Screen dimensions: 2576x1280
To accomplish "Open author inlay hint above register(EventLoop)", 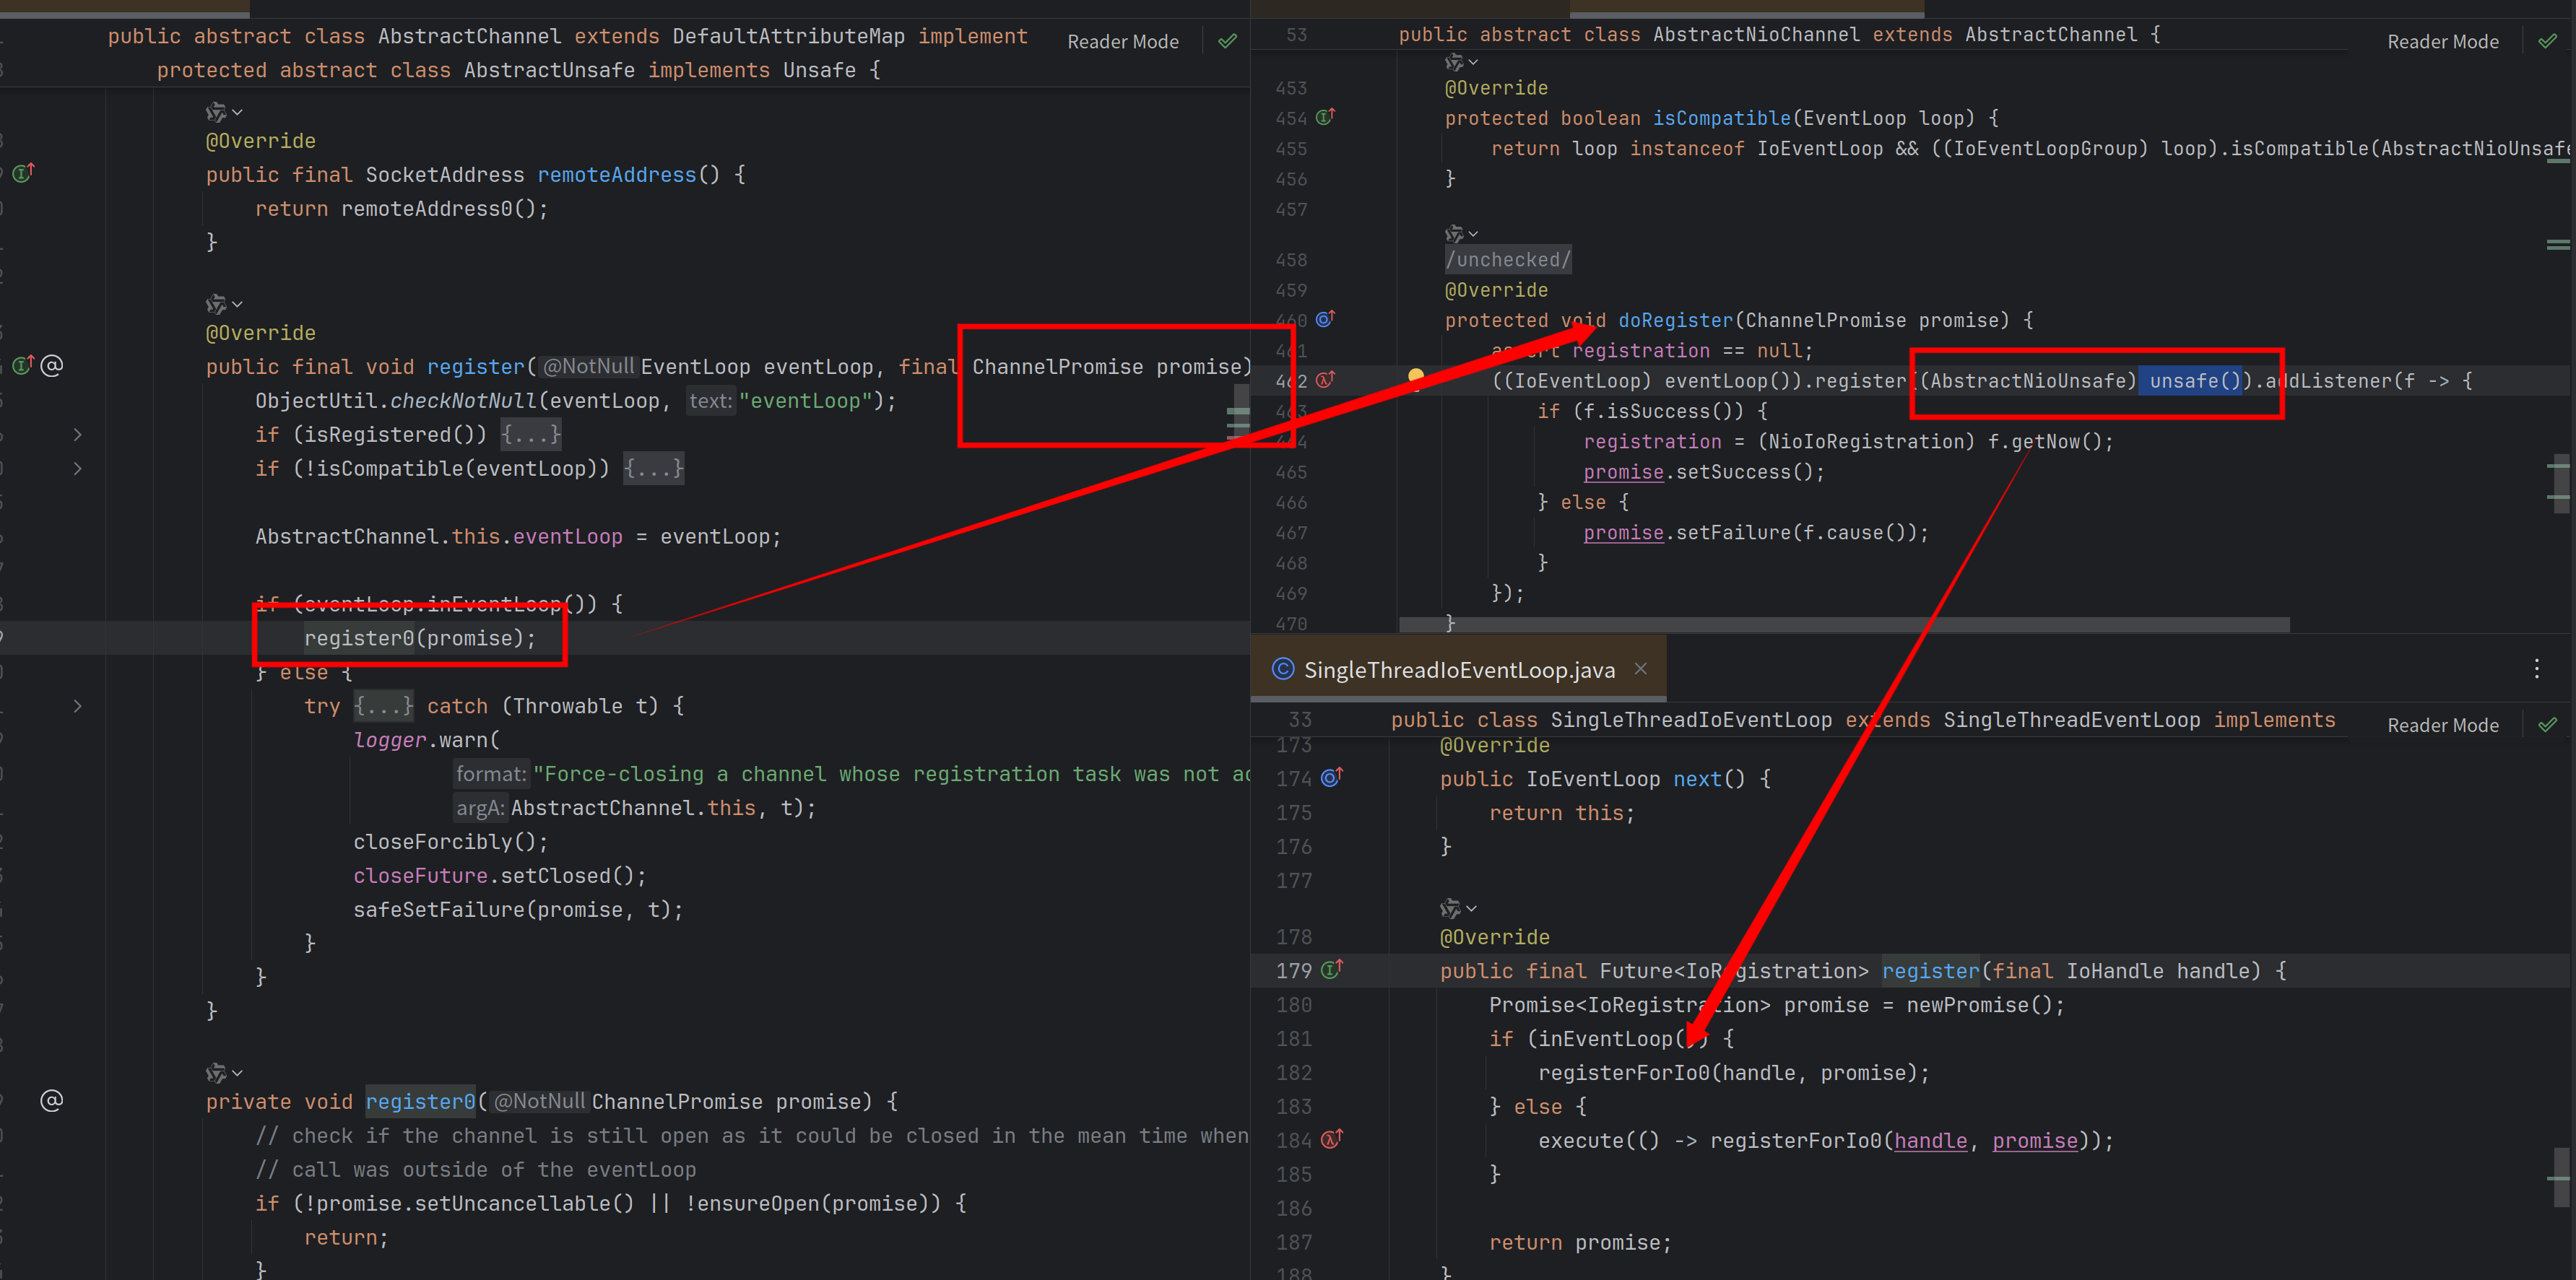I will coord(223,304).
